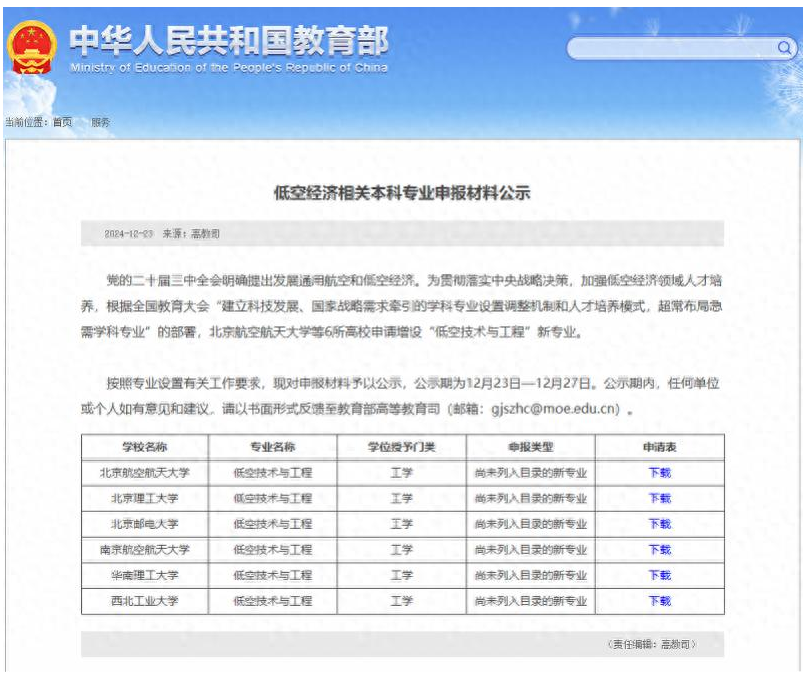Download the 北京邮电大学 application form
Screen dimensions: 808x678
[659, 524]
